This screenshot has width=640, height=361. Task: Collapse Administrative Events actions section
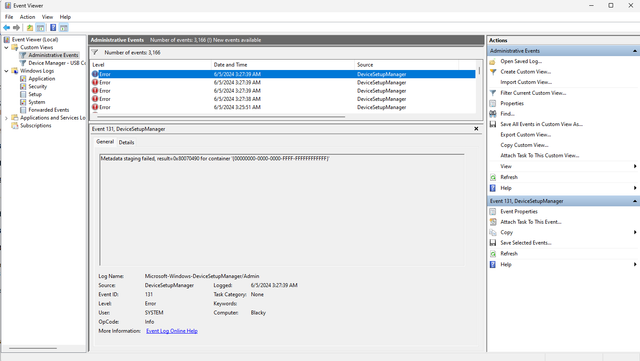[635, 51]
